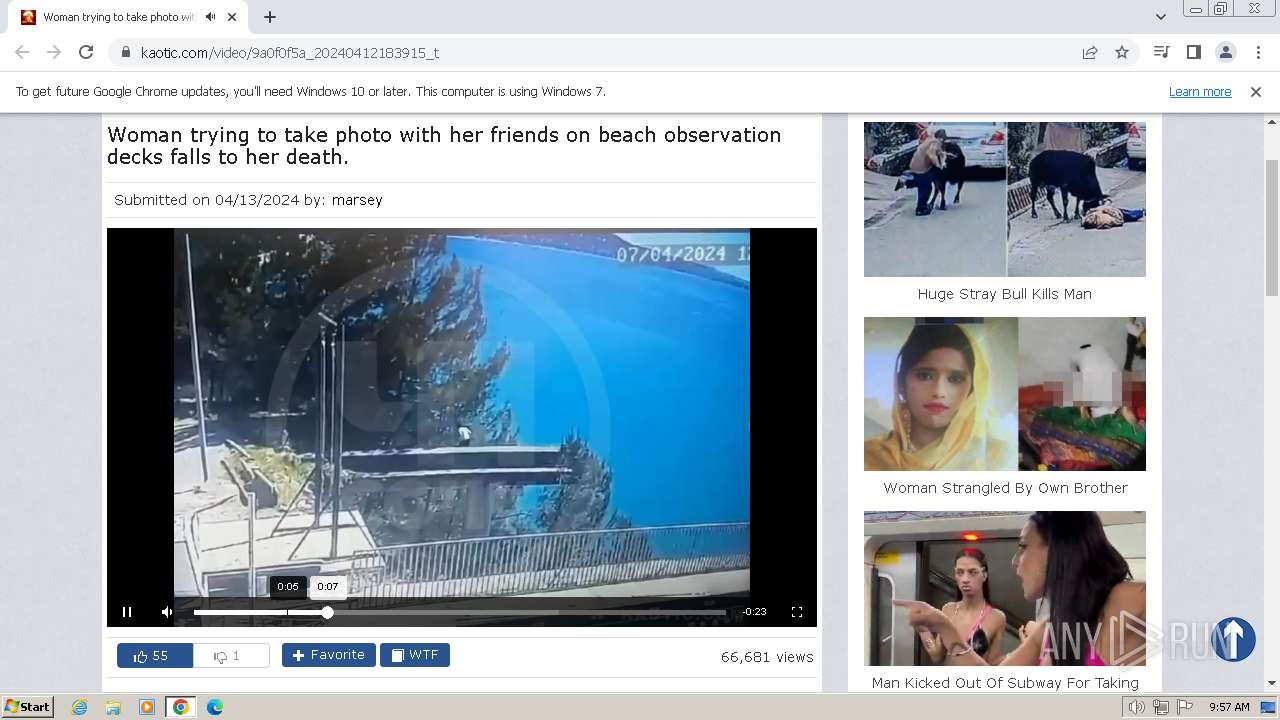Screen dimensions: 1280x720
Task: Bookmark this page with star icon
Action: click(x=1122, y=52)
